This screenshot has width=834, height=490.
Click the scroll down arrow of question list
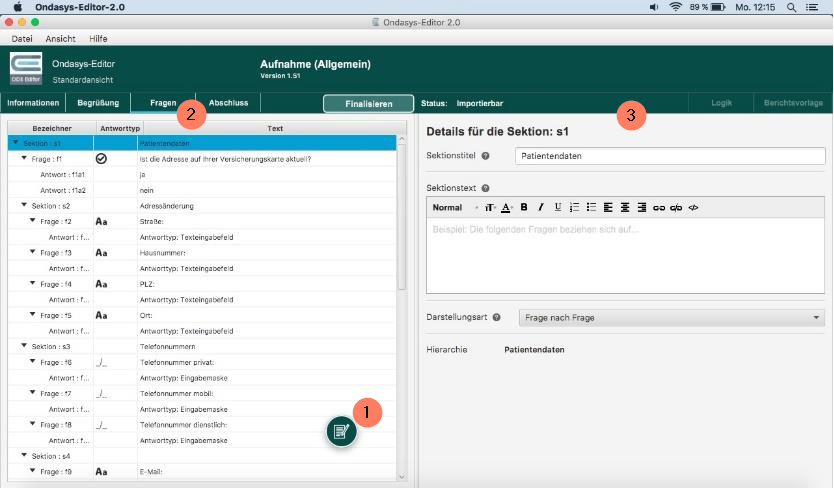pyautogui.click(x=402, y=477)
